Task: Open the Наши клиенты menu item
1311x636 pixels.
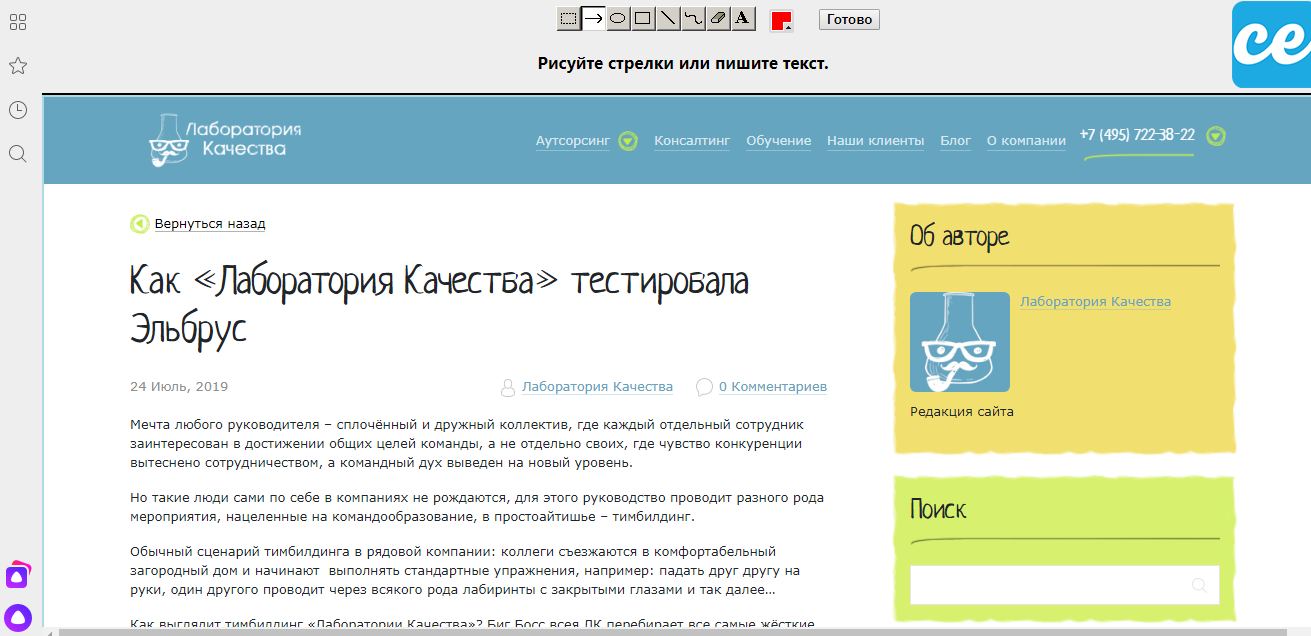Action: [x=875, y=141]
